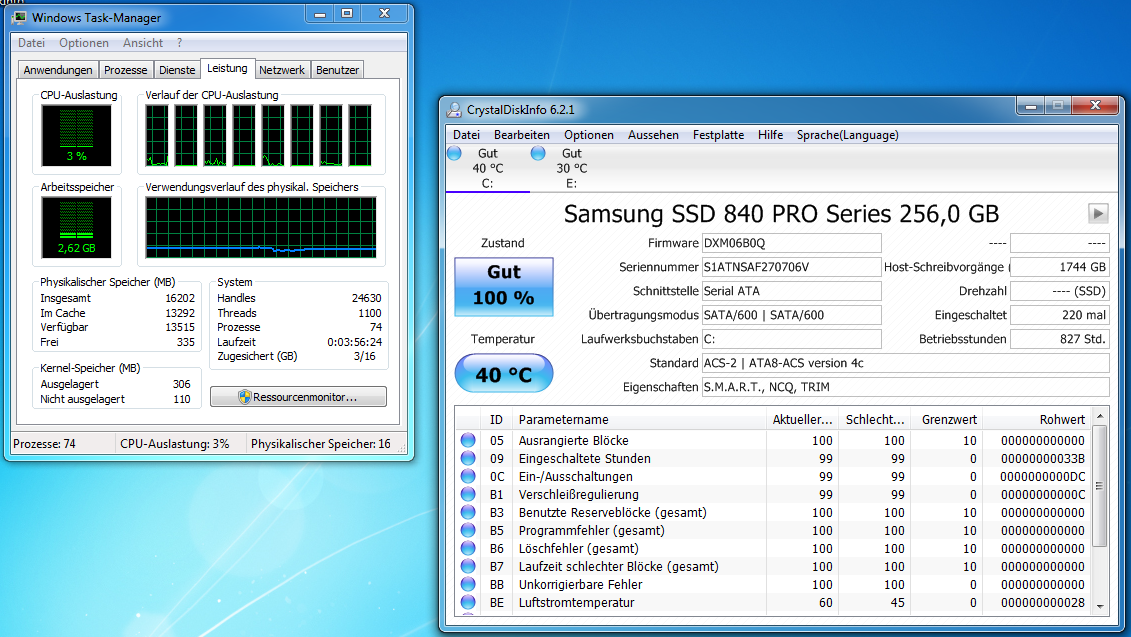Click the Host-Schreibvorgänge value 1744 GB
1131x637 pixels.
point(1060,267)
